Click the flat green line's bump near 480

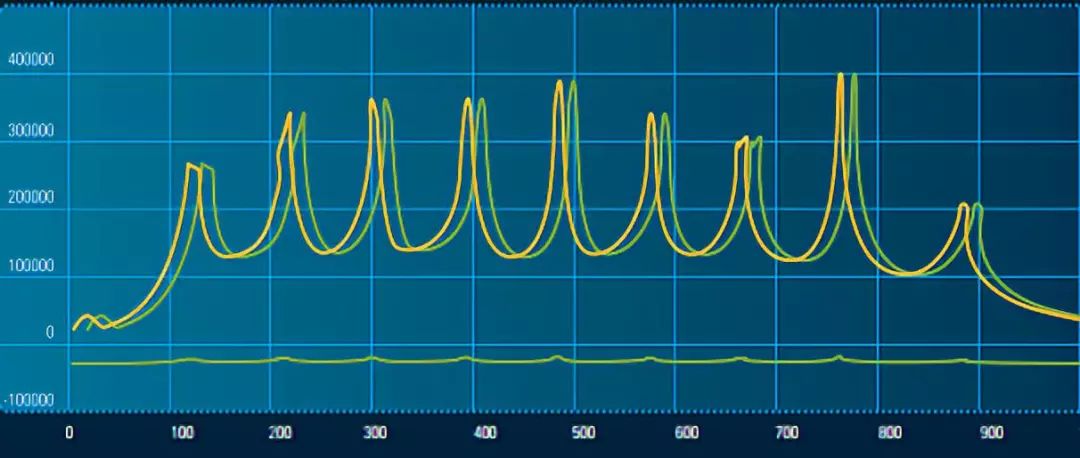[x=557, y=356]
